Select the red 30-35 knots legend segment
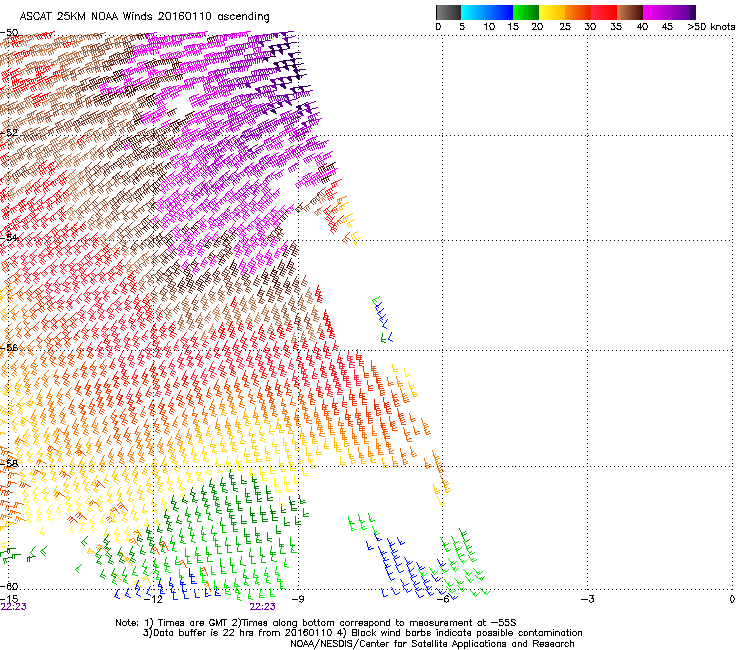The image size is (740, 650). click(x=604, y=12)
